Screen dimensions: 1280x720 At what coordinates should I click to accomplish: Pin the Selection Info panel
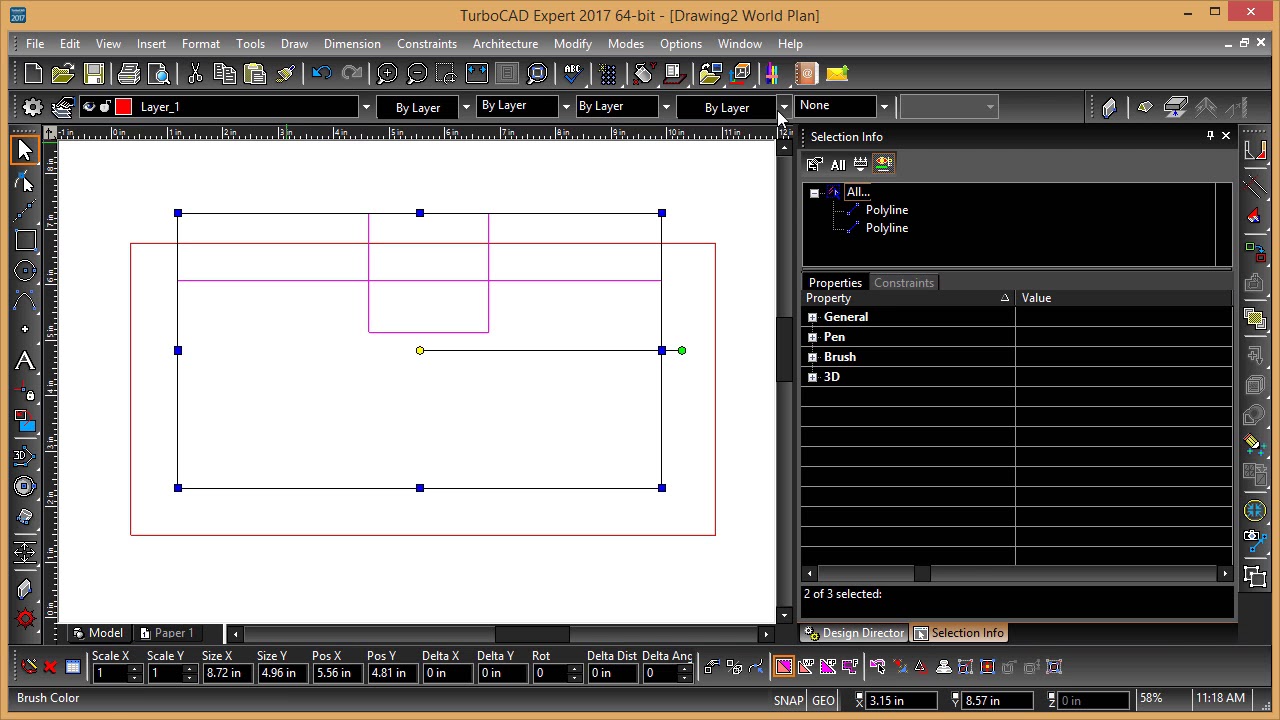point(1210,136)
